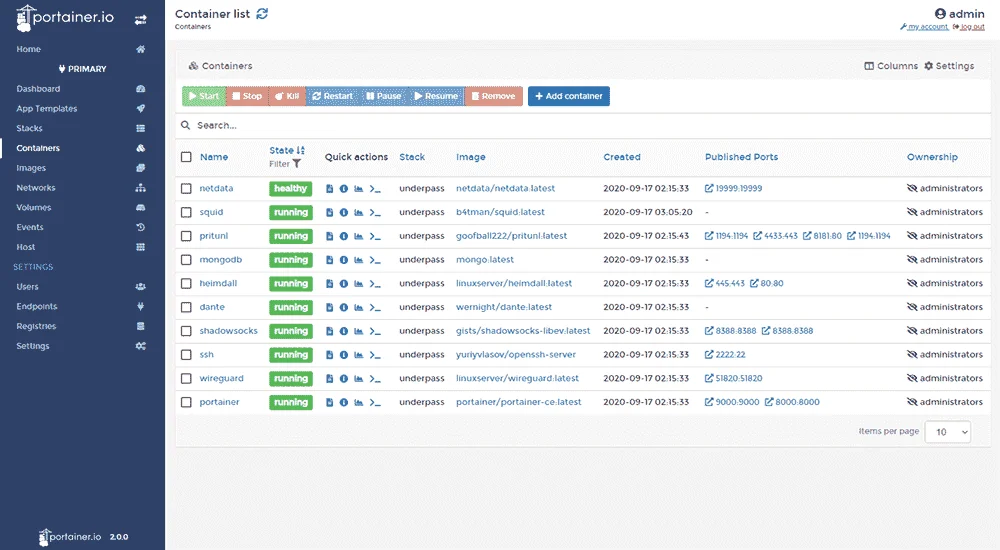Open logs icon for wireguard container
1000x550 pixels.
click(330, 379)
